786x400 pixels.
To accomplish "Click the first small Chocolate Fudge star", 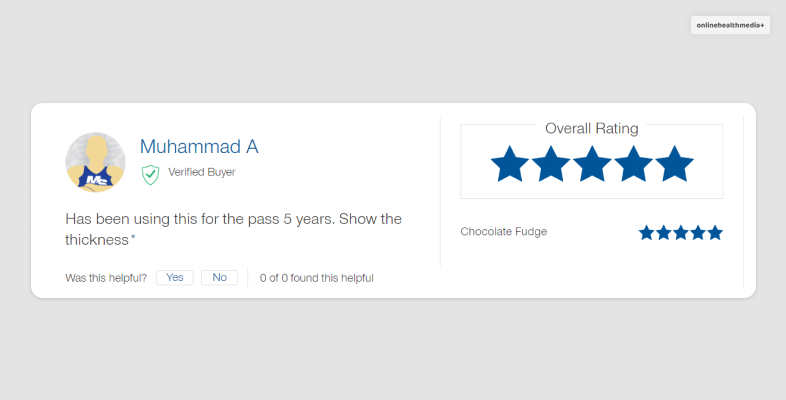I will click(646, 232).
